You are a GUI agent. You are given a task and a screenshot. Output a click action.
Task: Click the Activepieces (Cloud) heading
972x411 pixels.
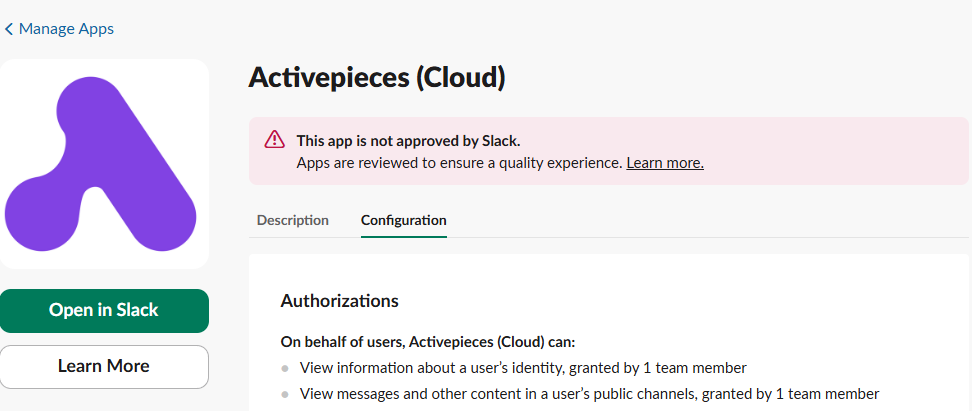click(x=377, y=79)
